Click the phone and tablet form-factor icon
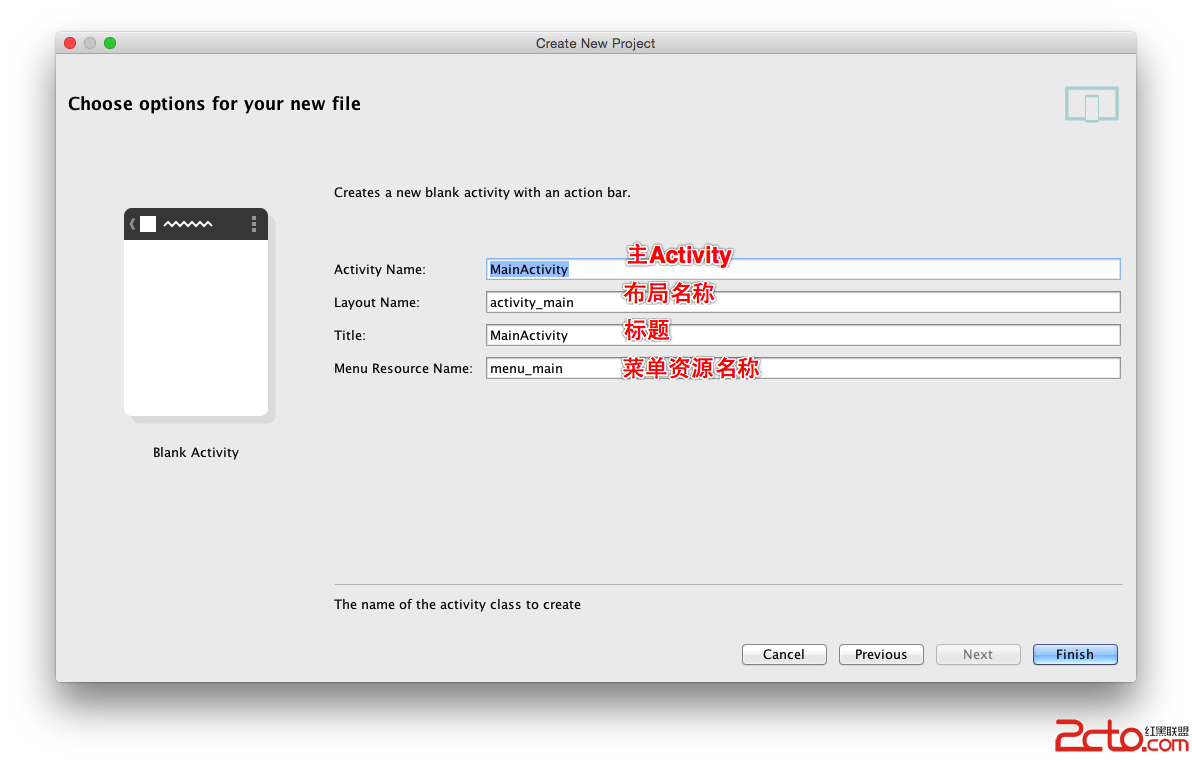1192x762 pixels. pyautogui.click(x=1092, y=104)
